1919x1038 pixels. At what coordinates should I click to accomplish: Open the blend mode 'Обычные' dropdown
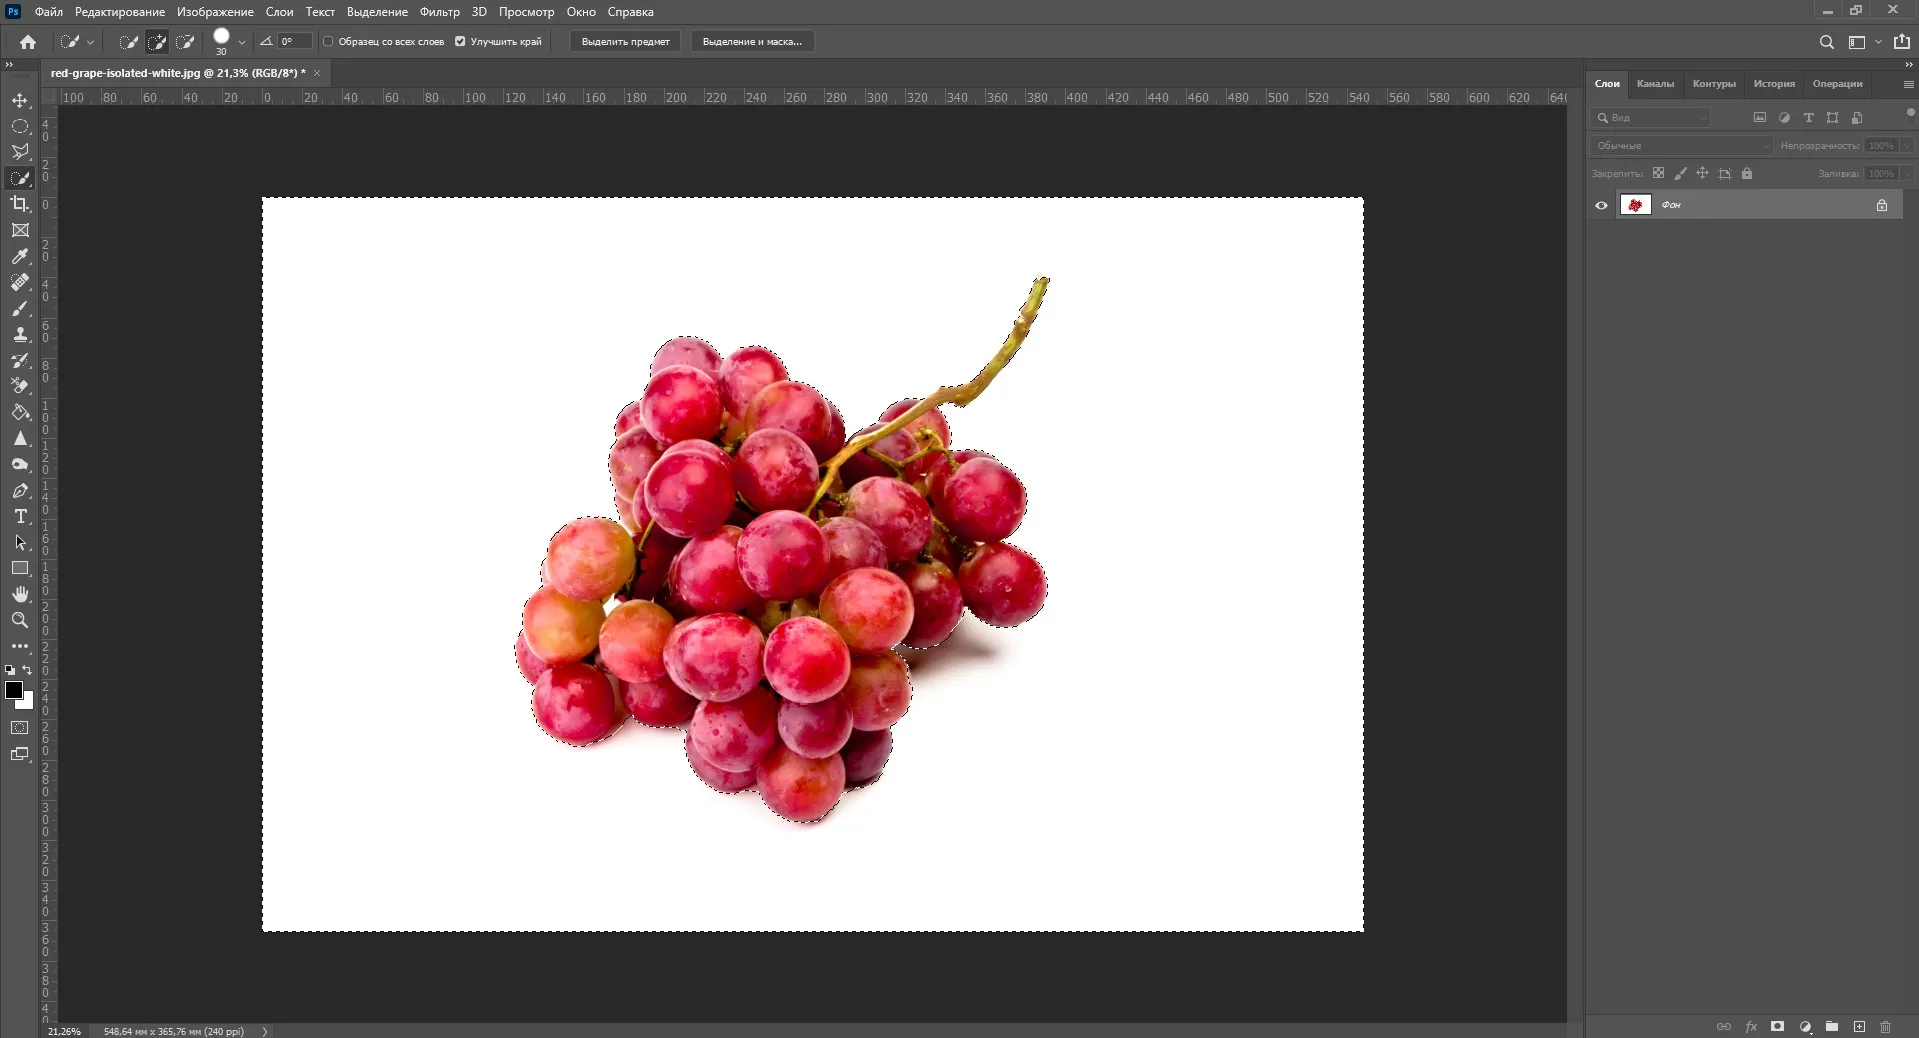pos(1681,146)
